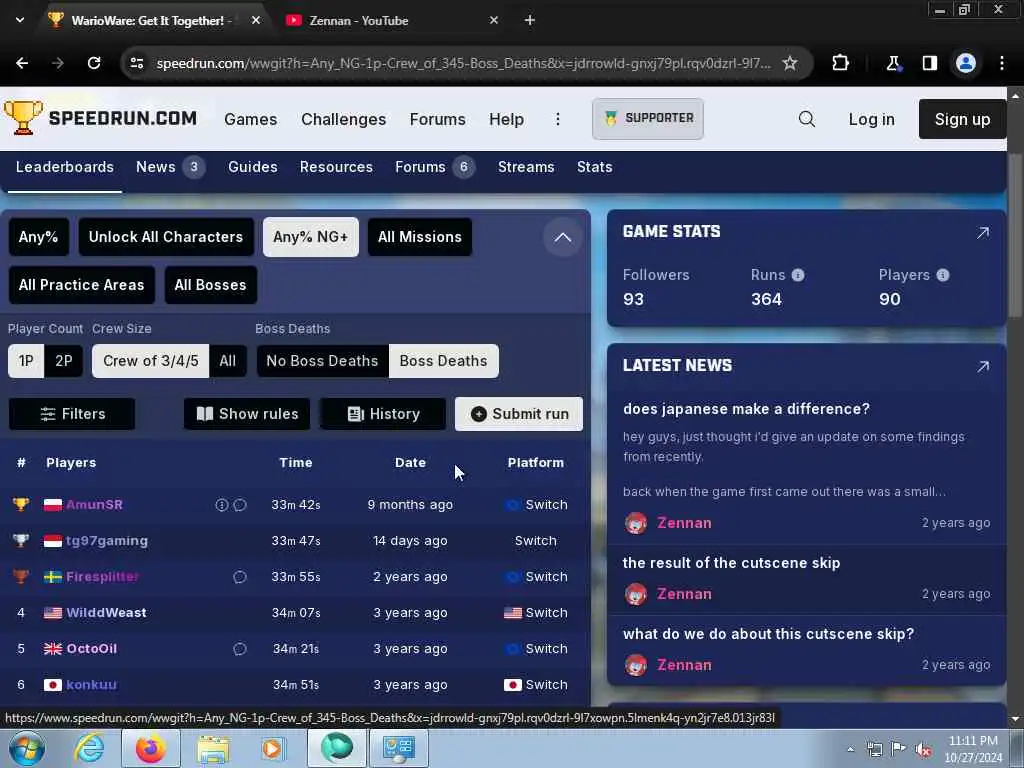Open the browser extensions puzzle icon
Viewport: 1024px width, 768px height.
pos(840,63)
